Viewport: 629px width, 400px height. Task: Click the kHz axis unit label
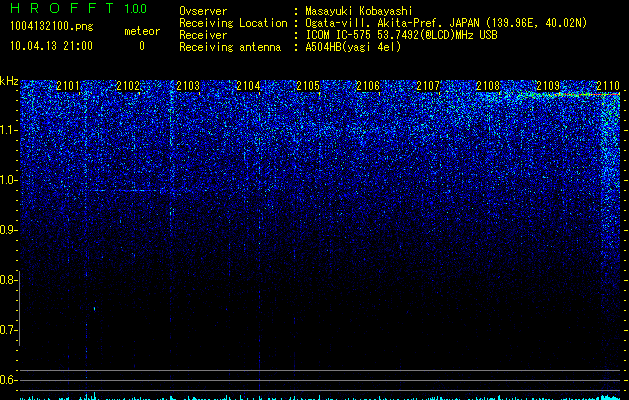(9, 81)
